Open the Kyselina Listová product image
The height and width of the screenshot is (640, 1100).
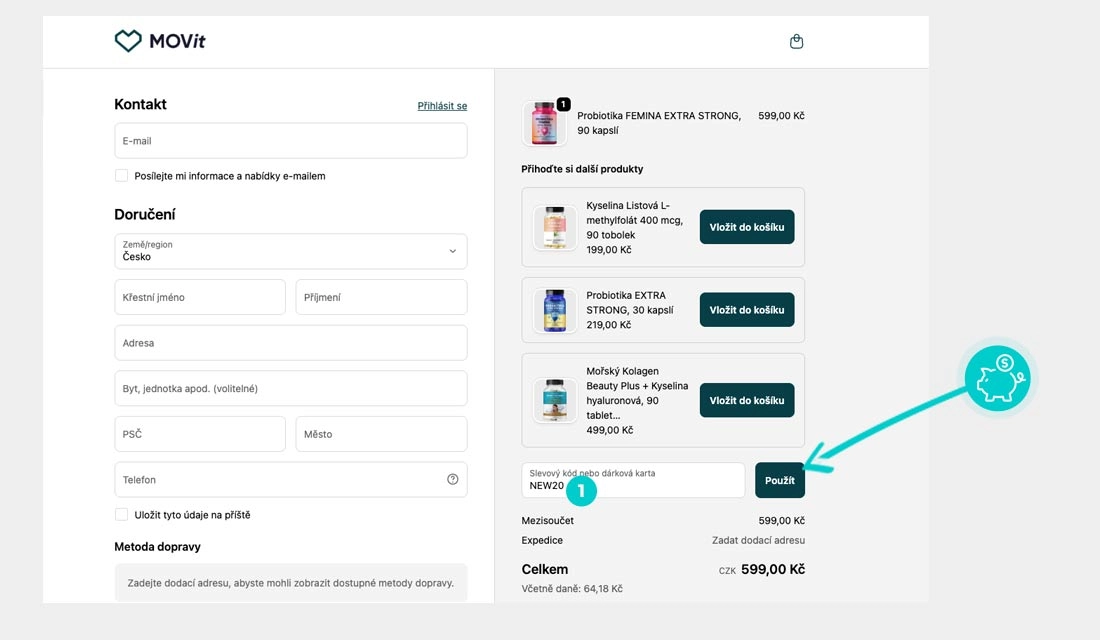[555, 227]
